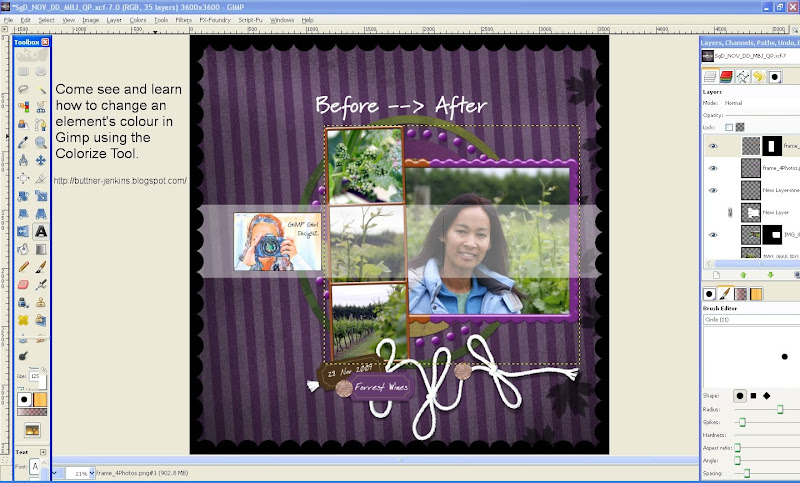Select the Airbrush tool

tap(41, 284)
